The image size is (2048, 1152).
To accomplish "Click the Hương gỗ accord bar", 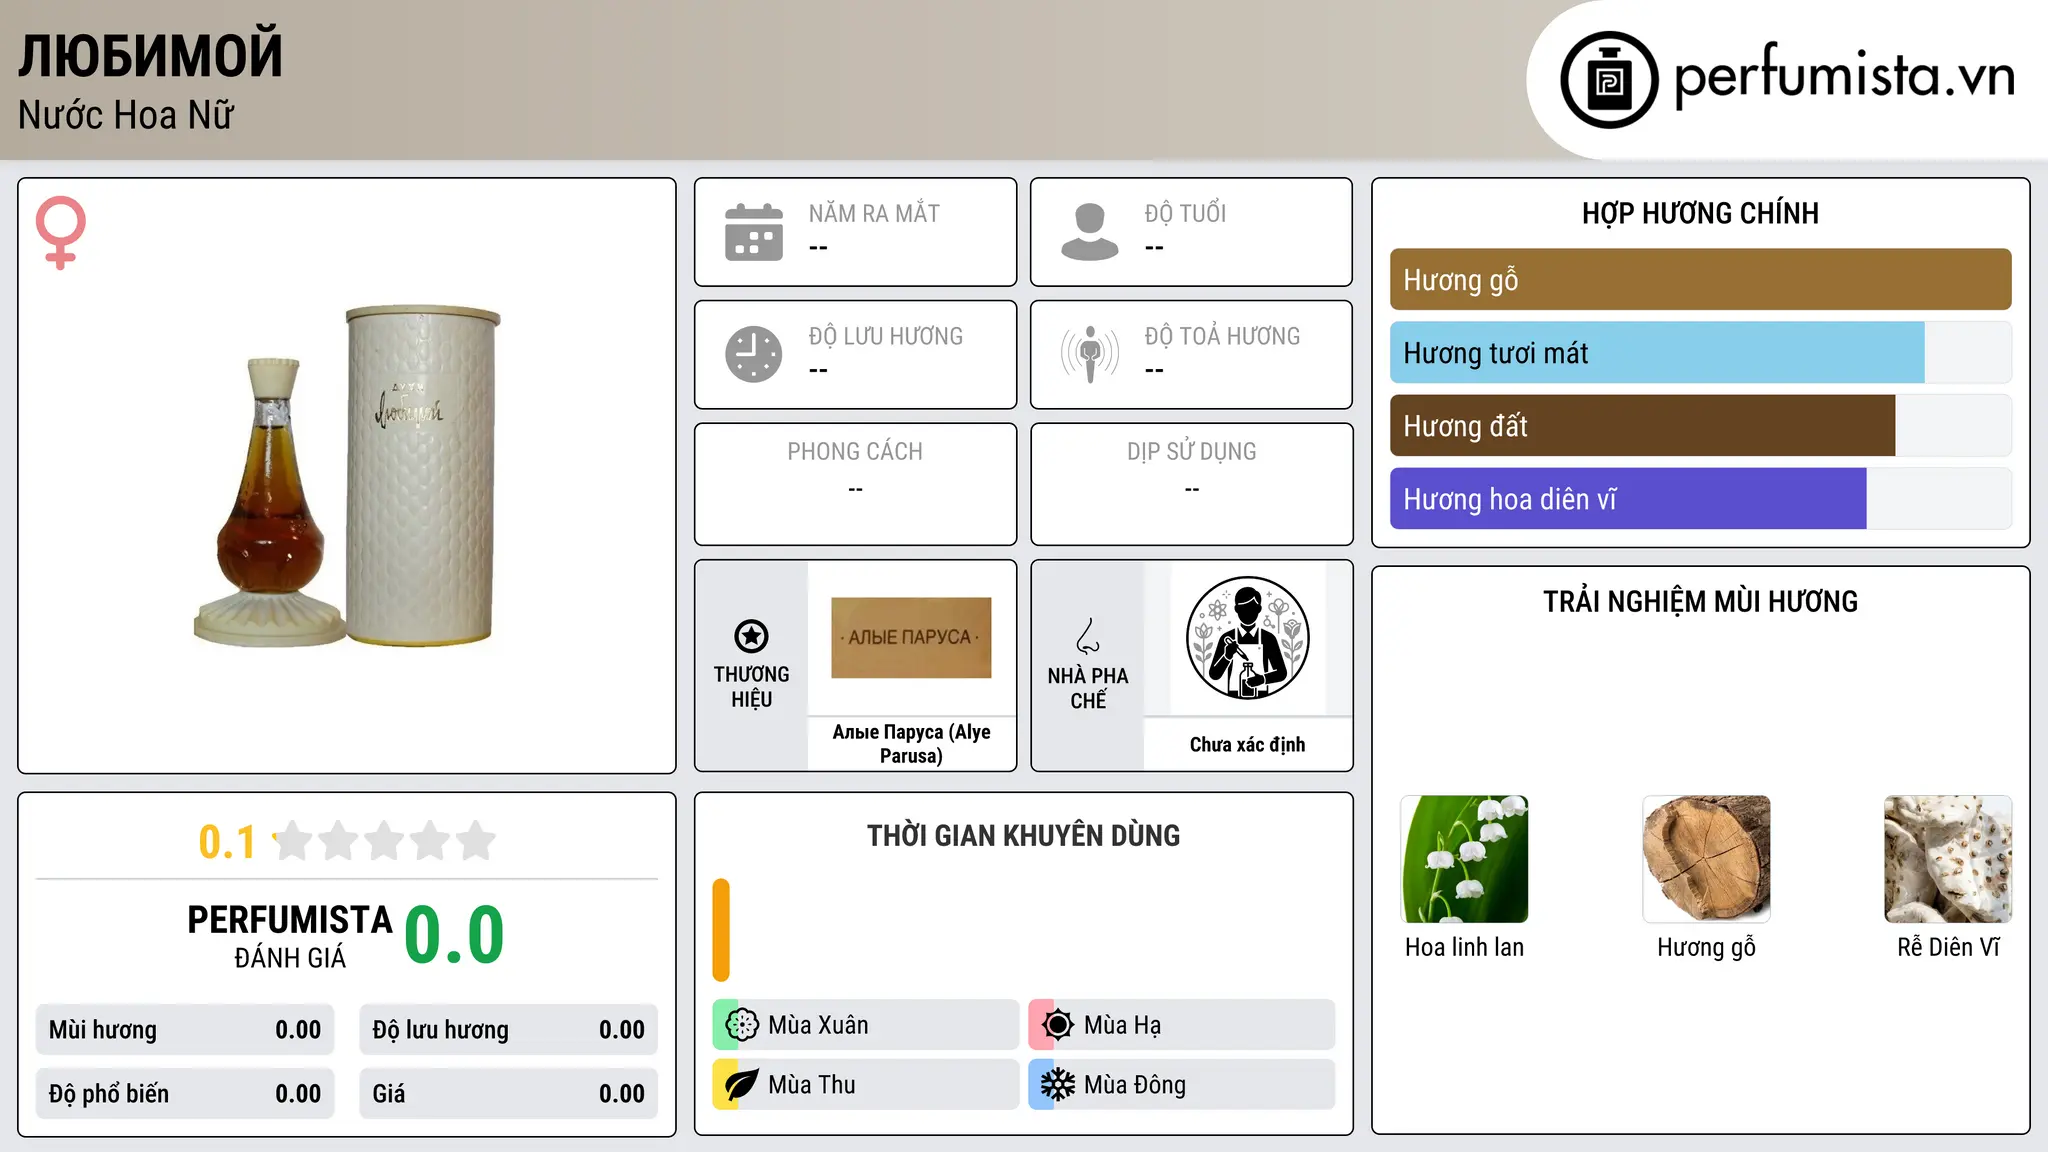I will pyautogui.click(x=1700, y=280).
